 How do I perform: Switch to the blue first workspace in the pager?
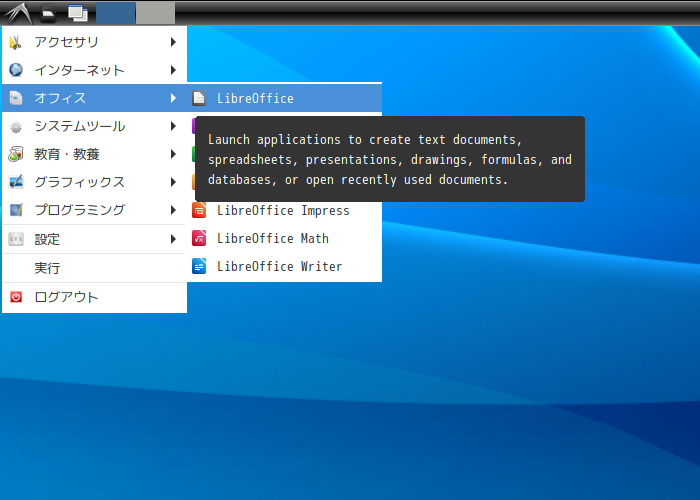click(116, 13)
